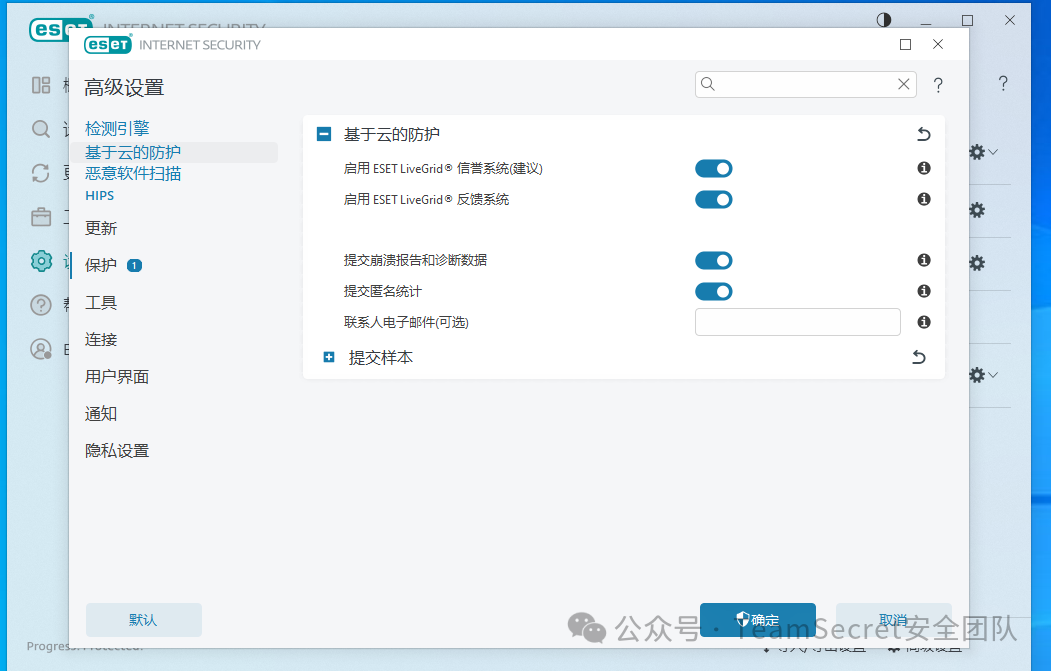Go to 更新 settings category
Viewport: 1051px width, 671px height.
(101, 229)
